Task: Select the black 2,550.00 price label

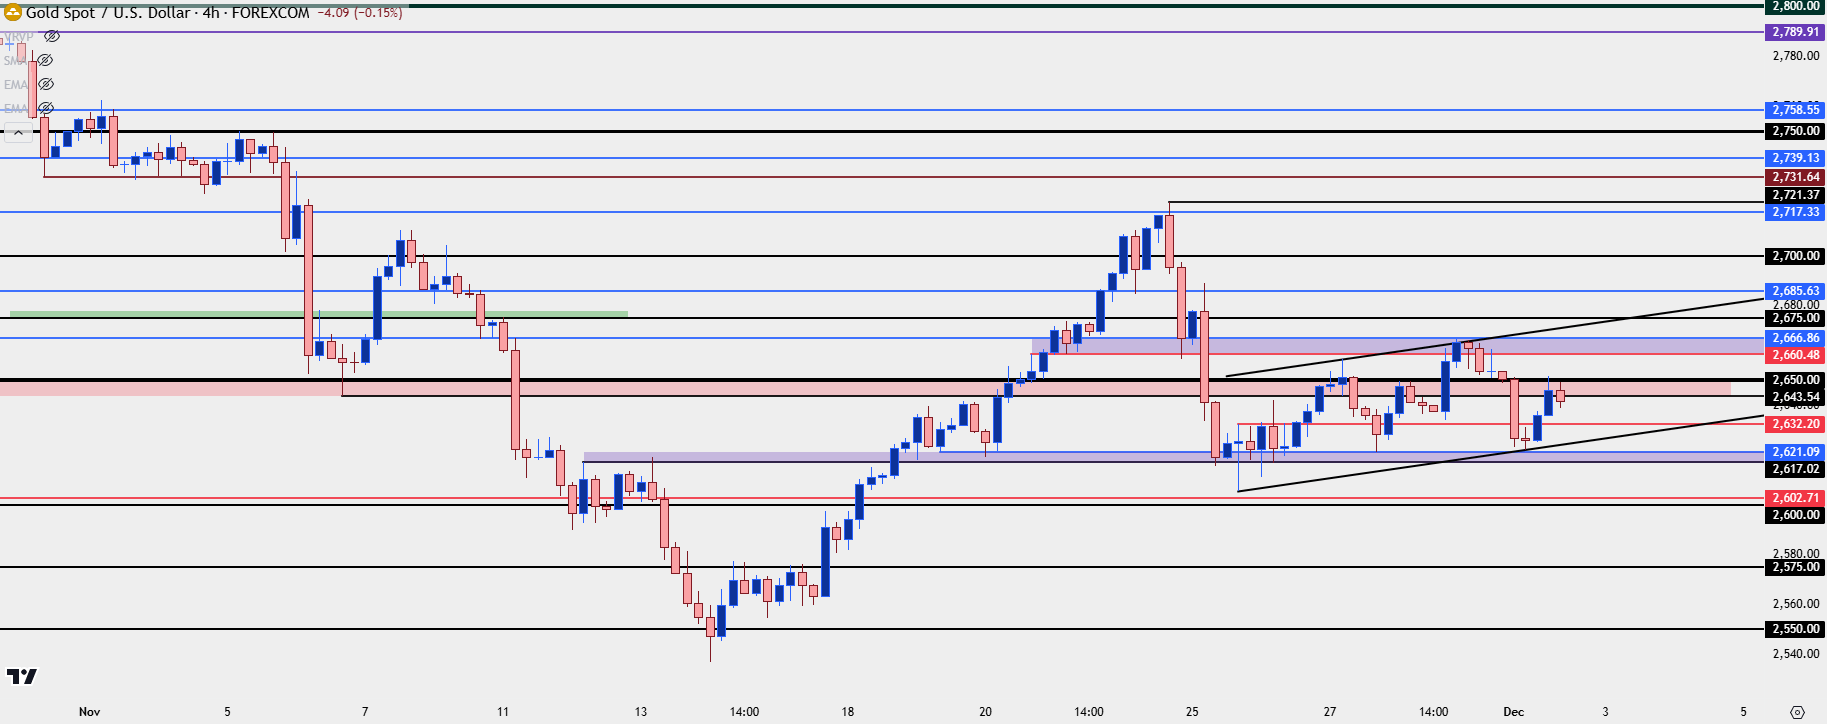Action: pyautogui.click(x=1796, y=629)
